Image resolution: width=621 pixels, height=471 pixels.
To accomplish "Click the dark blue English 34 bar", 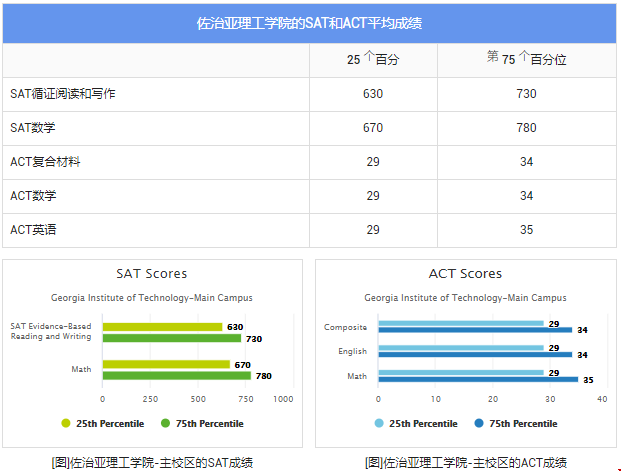I will tap(475, 355).
